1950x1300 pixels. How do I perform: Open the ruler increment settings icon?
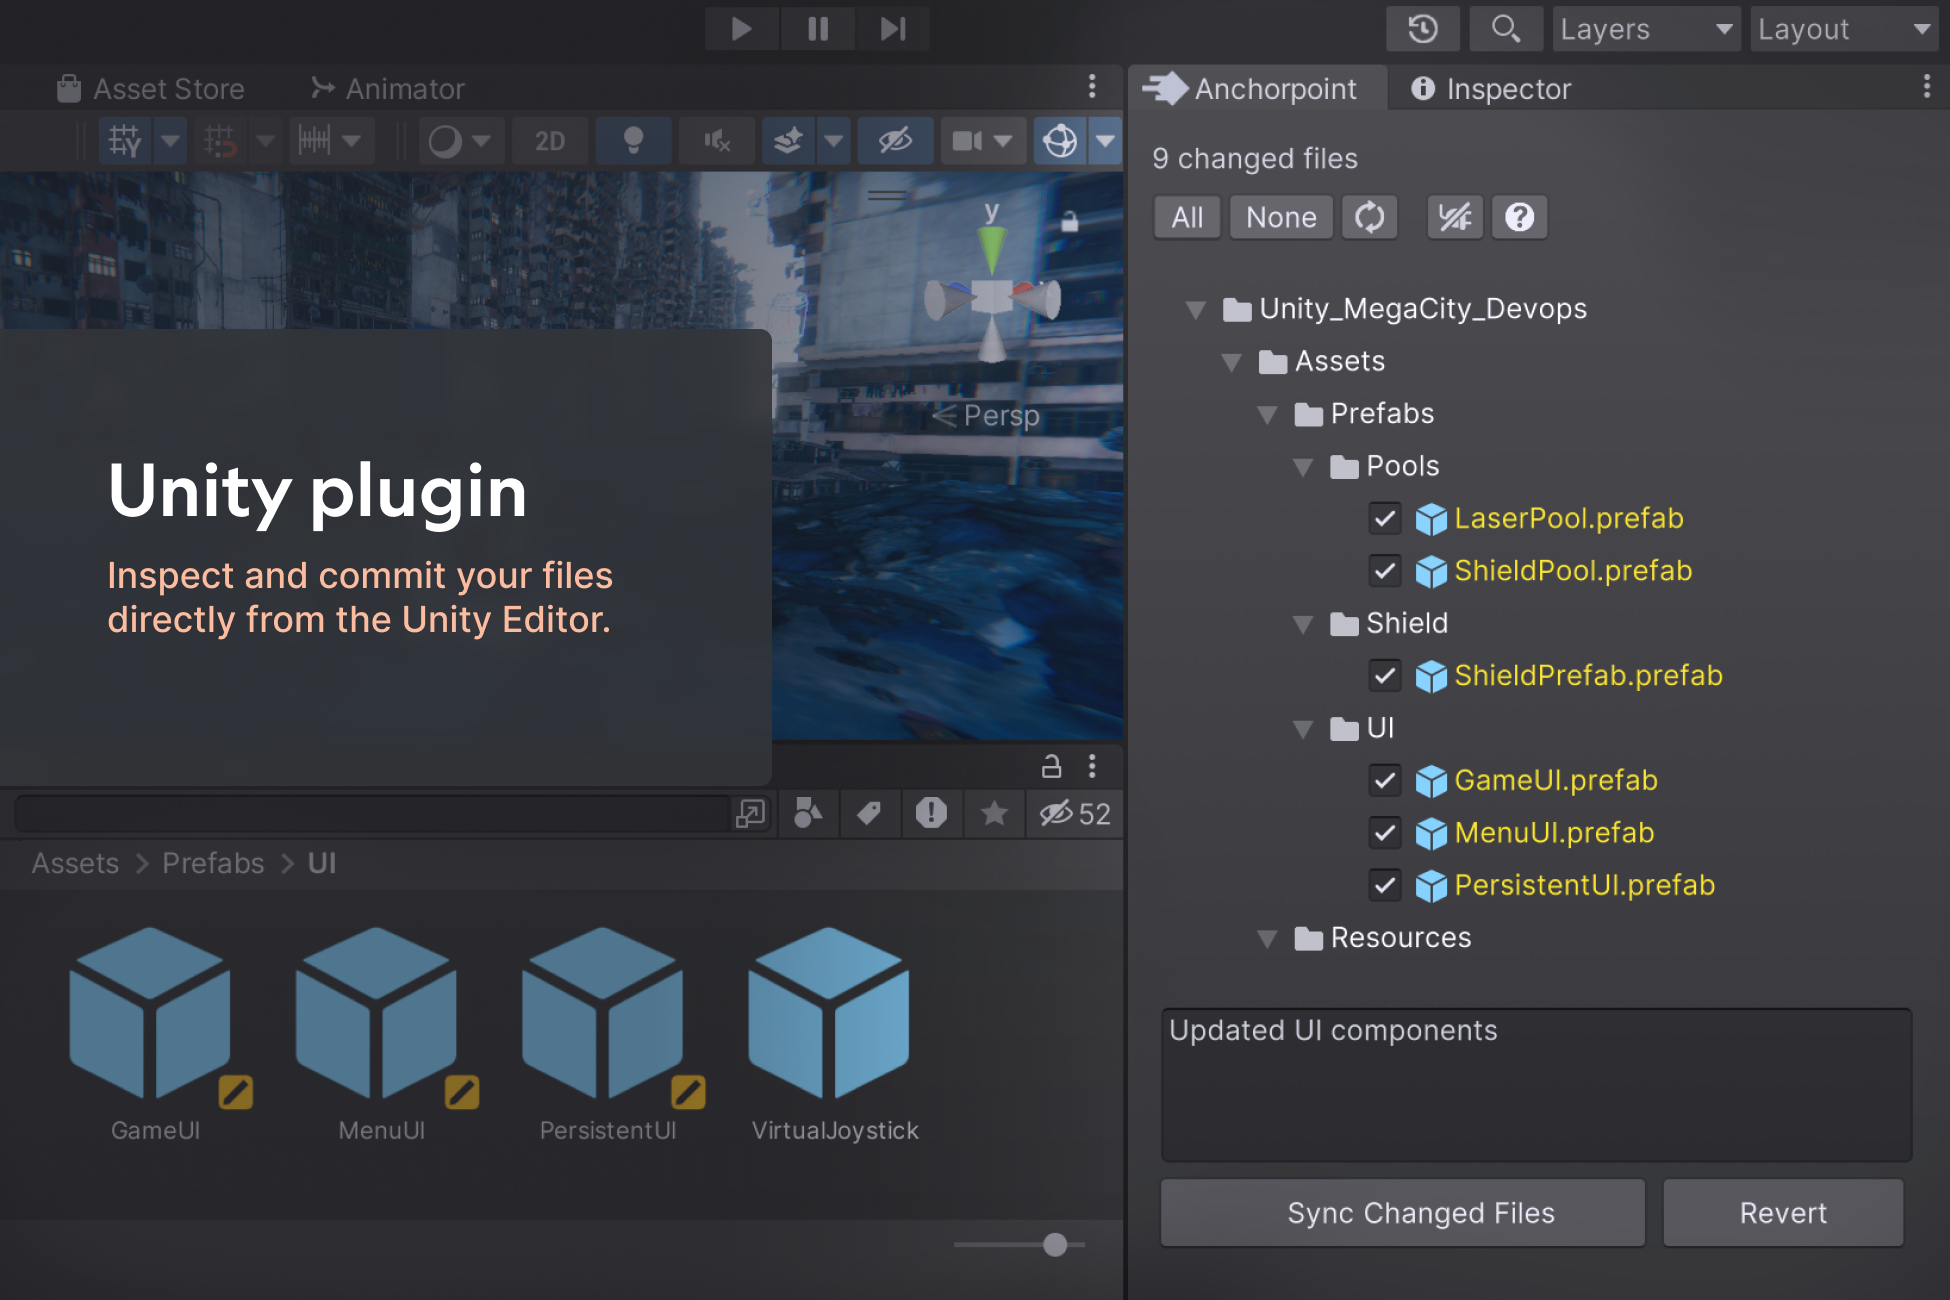[x=314, y=141]
